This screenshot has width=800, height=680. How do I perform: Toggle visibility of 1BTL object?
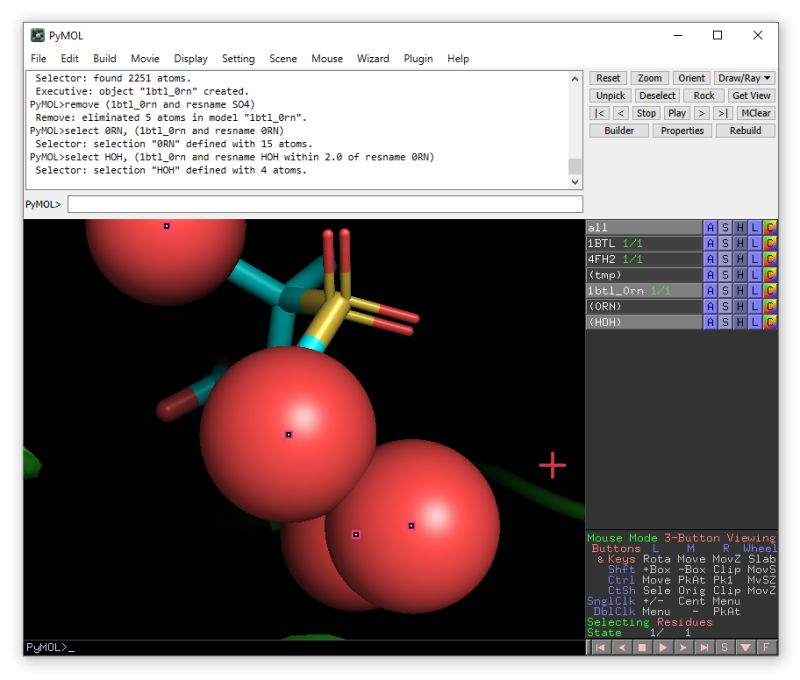(644, 243)
